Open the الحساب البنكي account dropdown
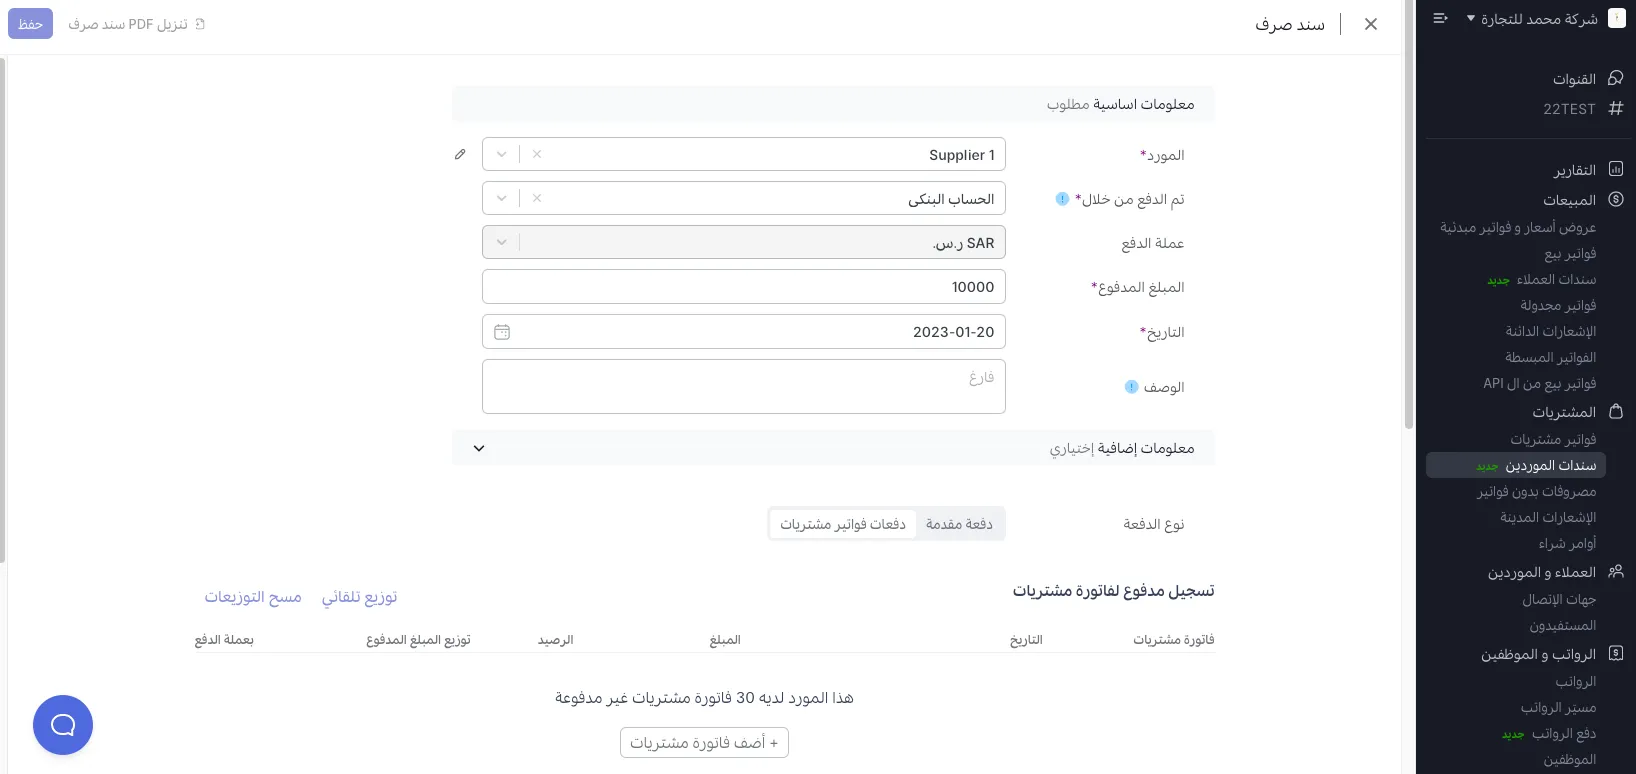 (x=501, y=198)
